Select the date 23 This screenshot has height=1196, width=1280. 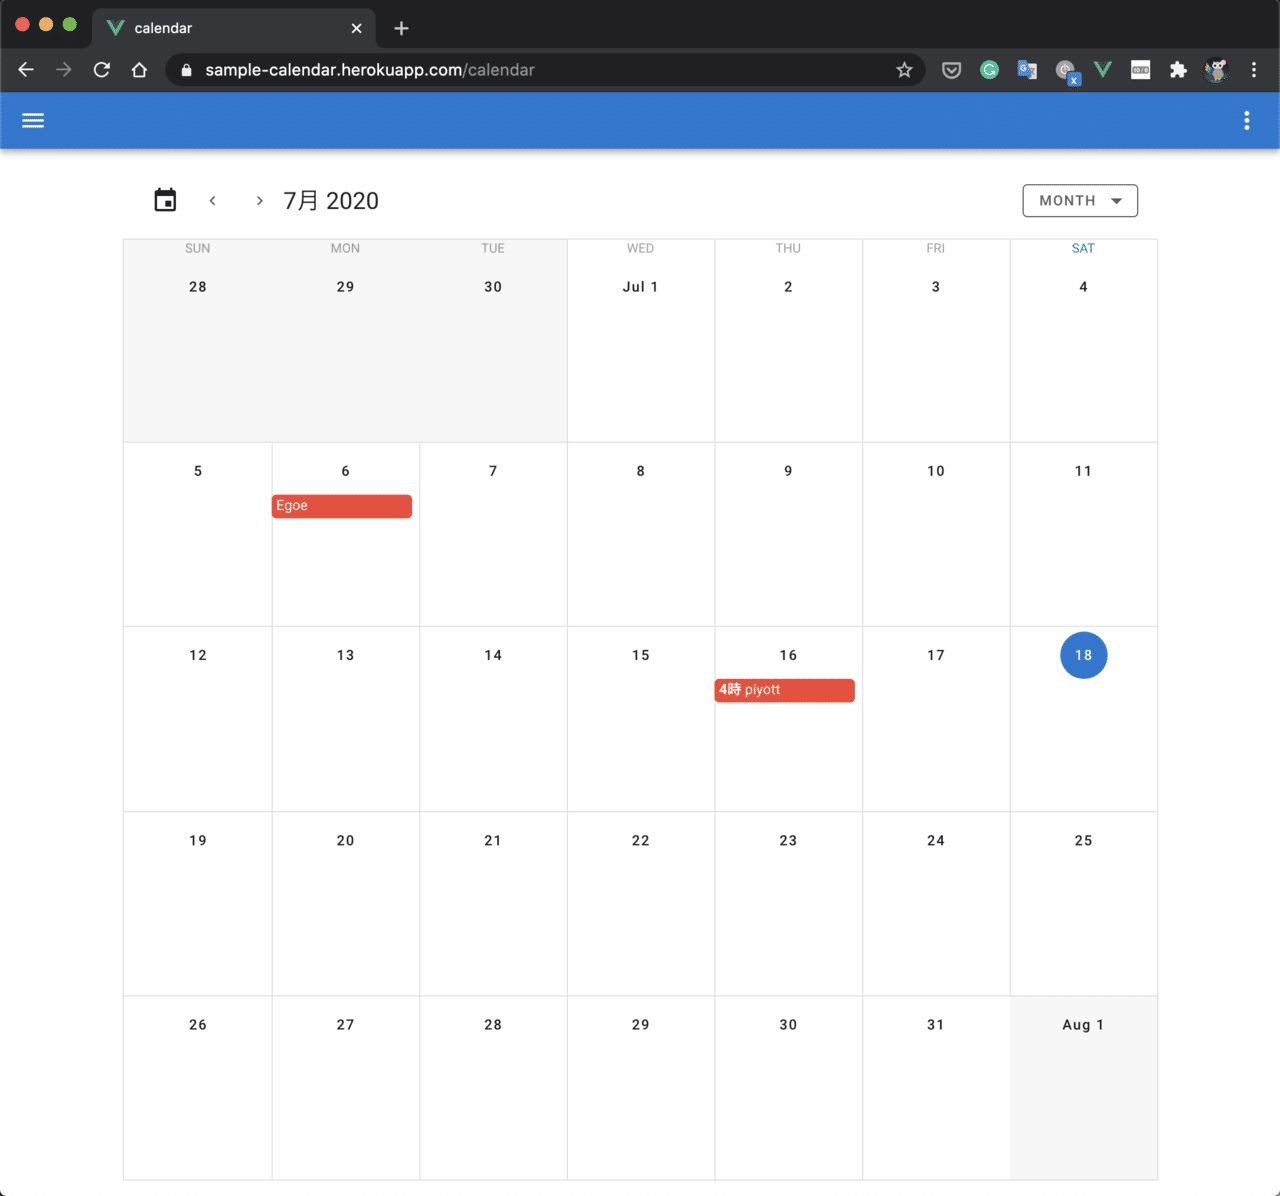click(788, 841)
